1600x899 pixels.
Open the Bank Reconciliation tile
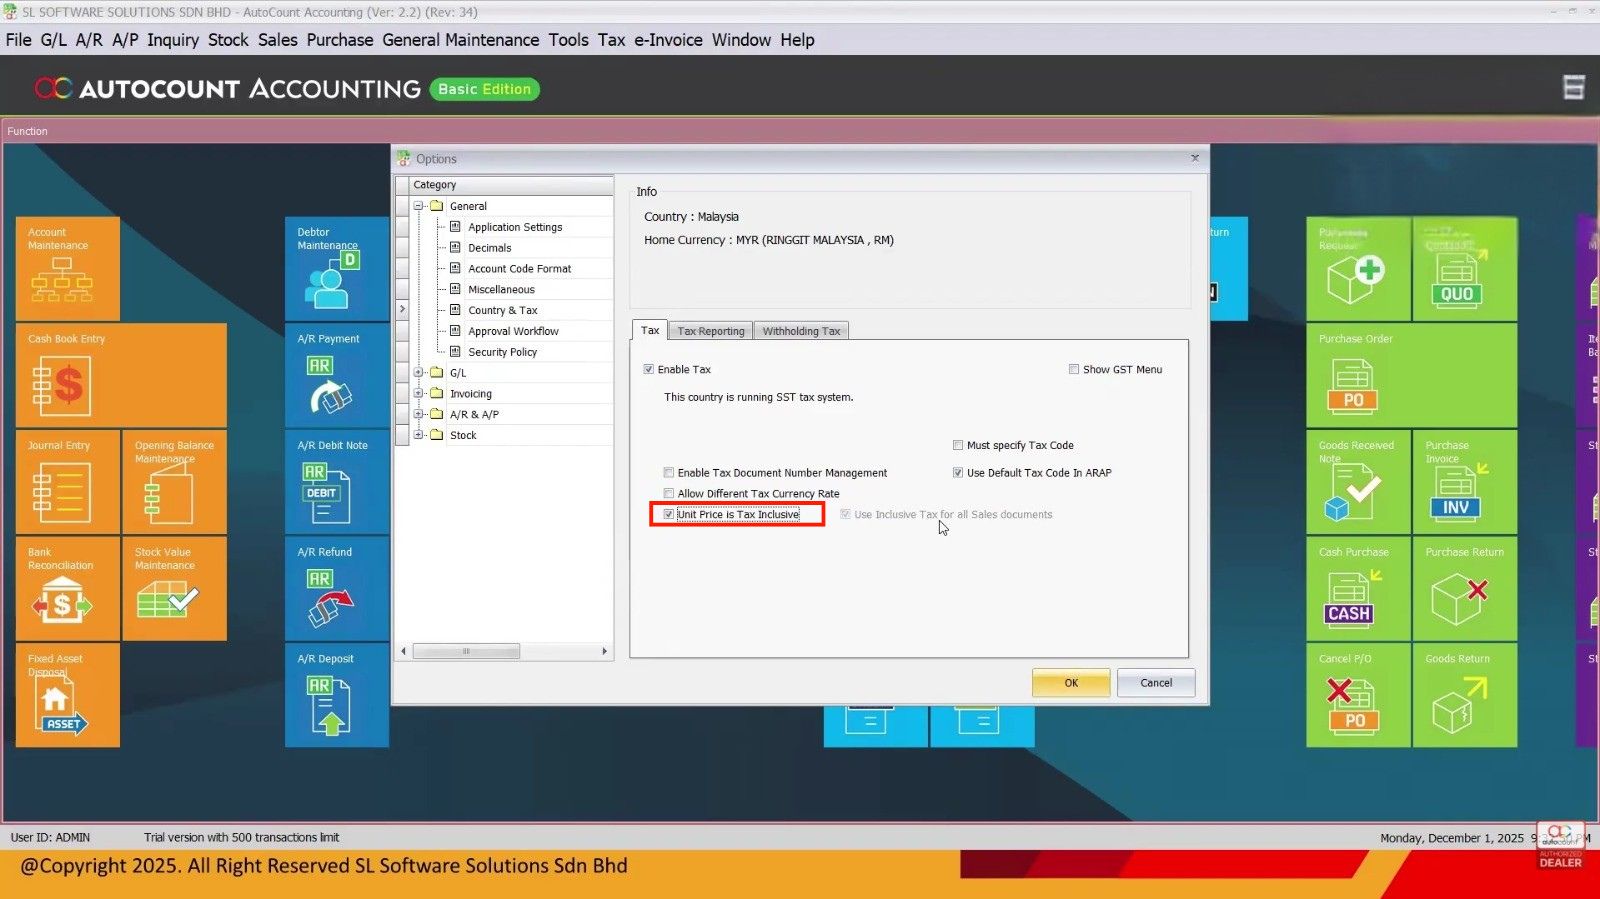(x=68, y=589)
